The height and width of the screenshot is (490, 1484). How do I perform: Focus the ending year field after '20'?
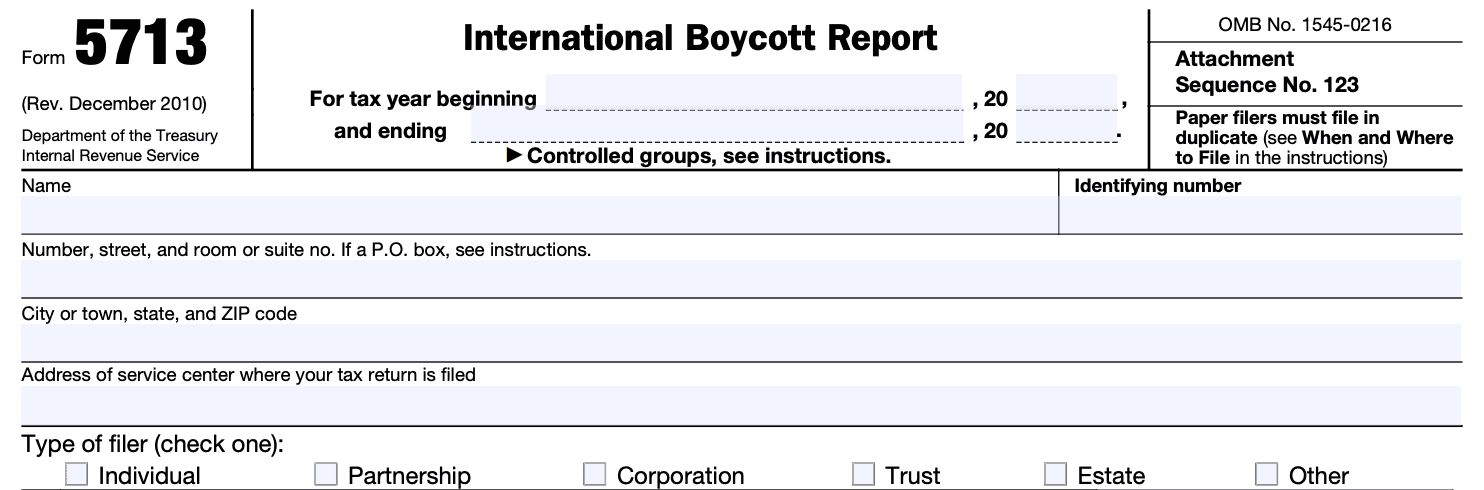(x=1066, y=127)
